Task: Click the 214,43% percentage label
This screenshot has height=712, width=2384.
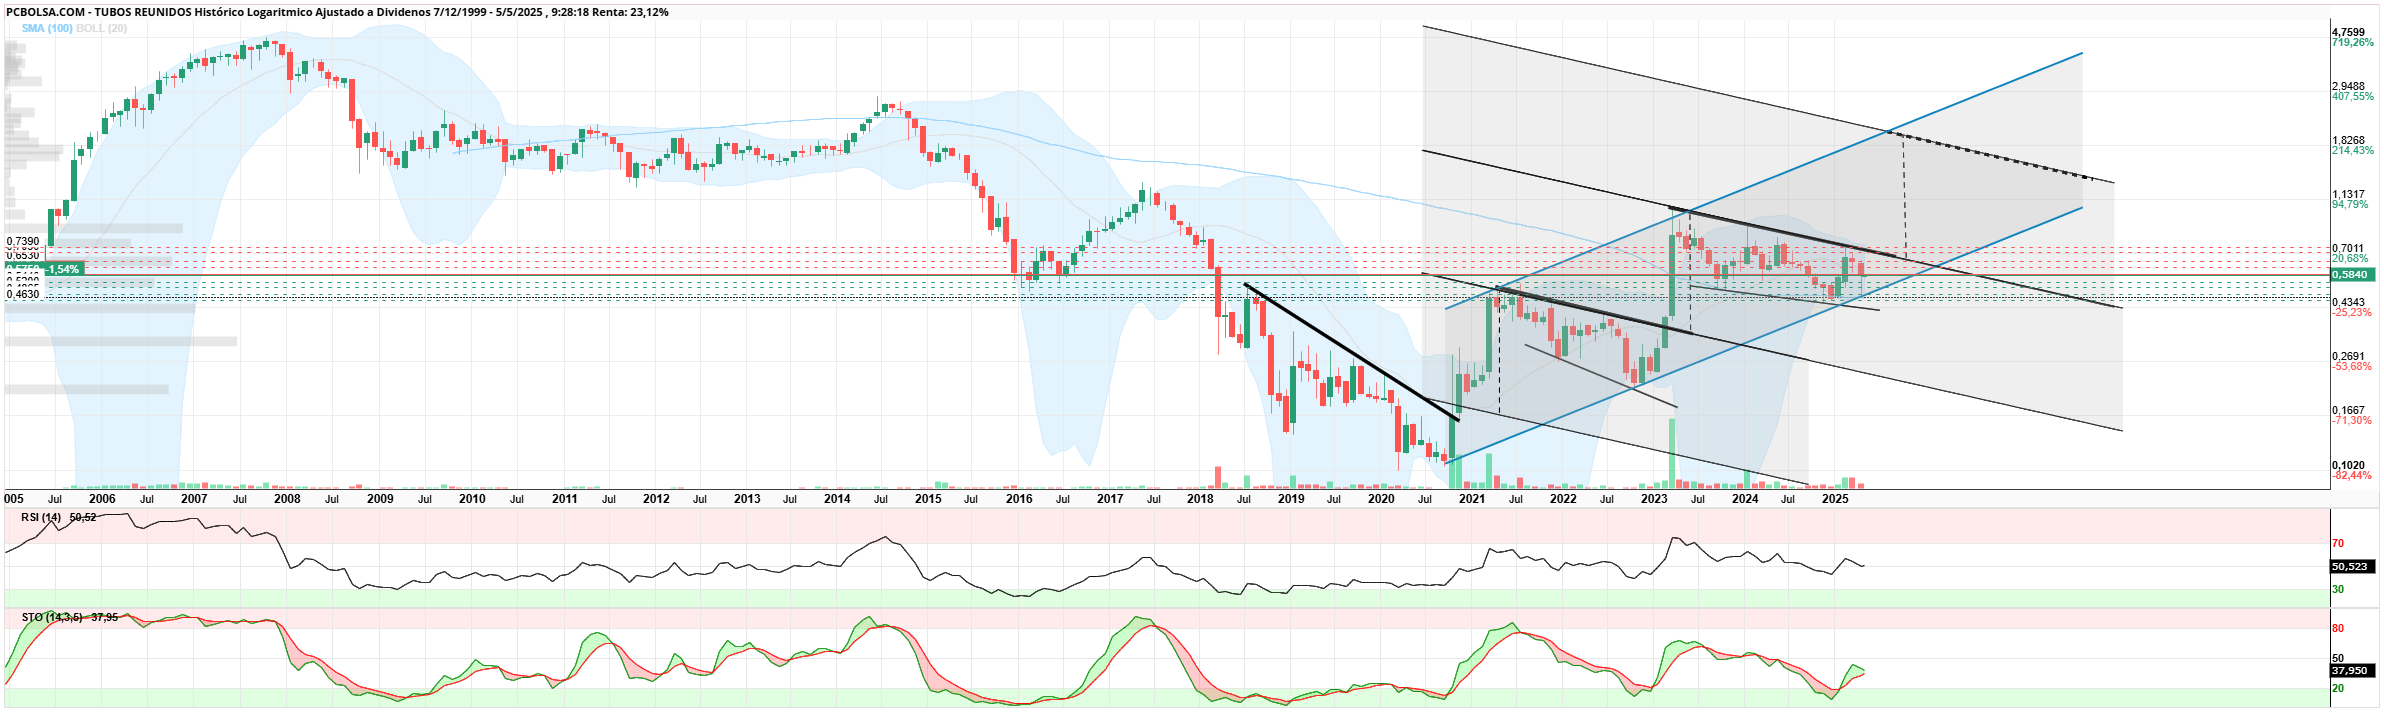Action: point(2352,151)
